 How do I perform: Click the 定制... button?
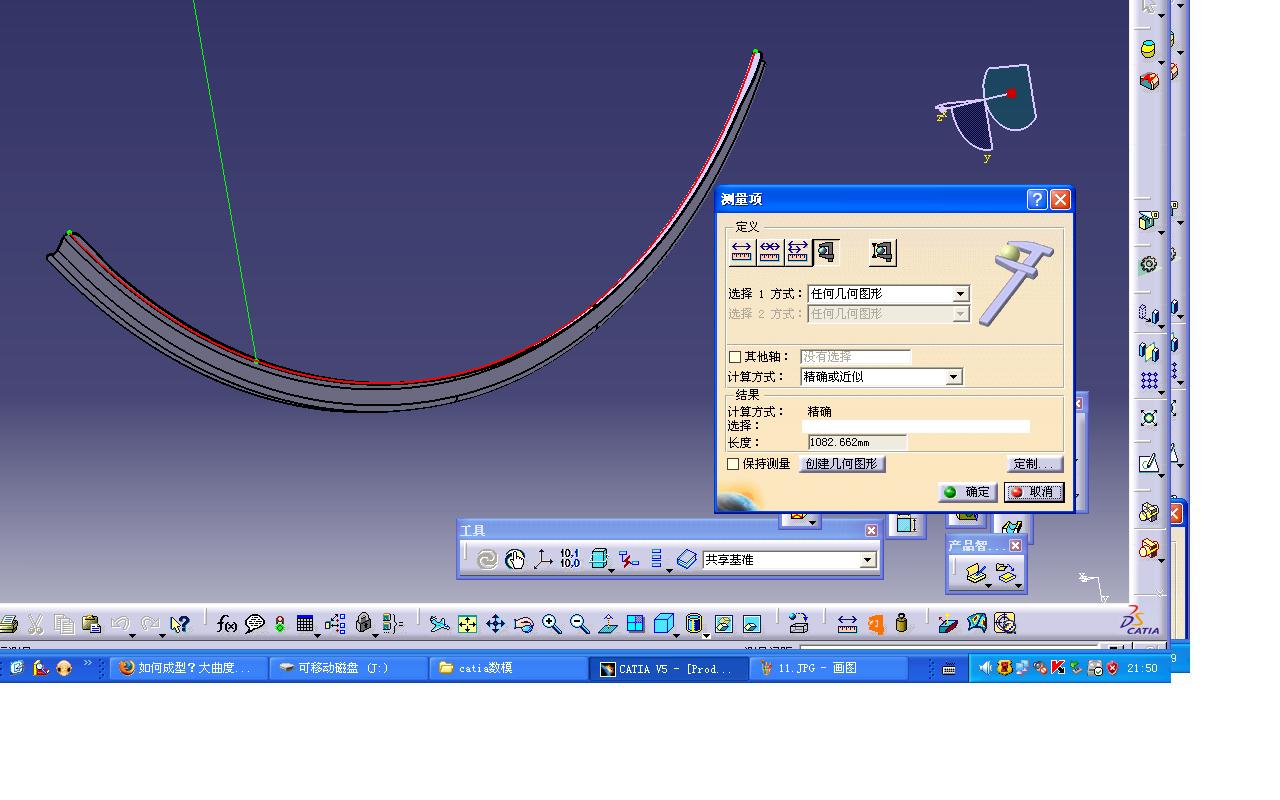coord(1034,464)
